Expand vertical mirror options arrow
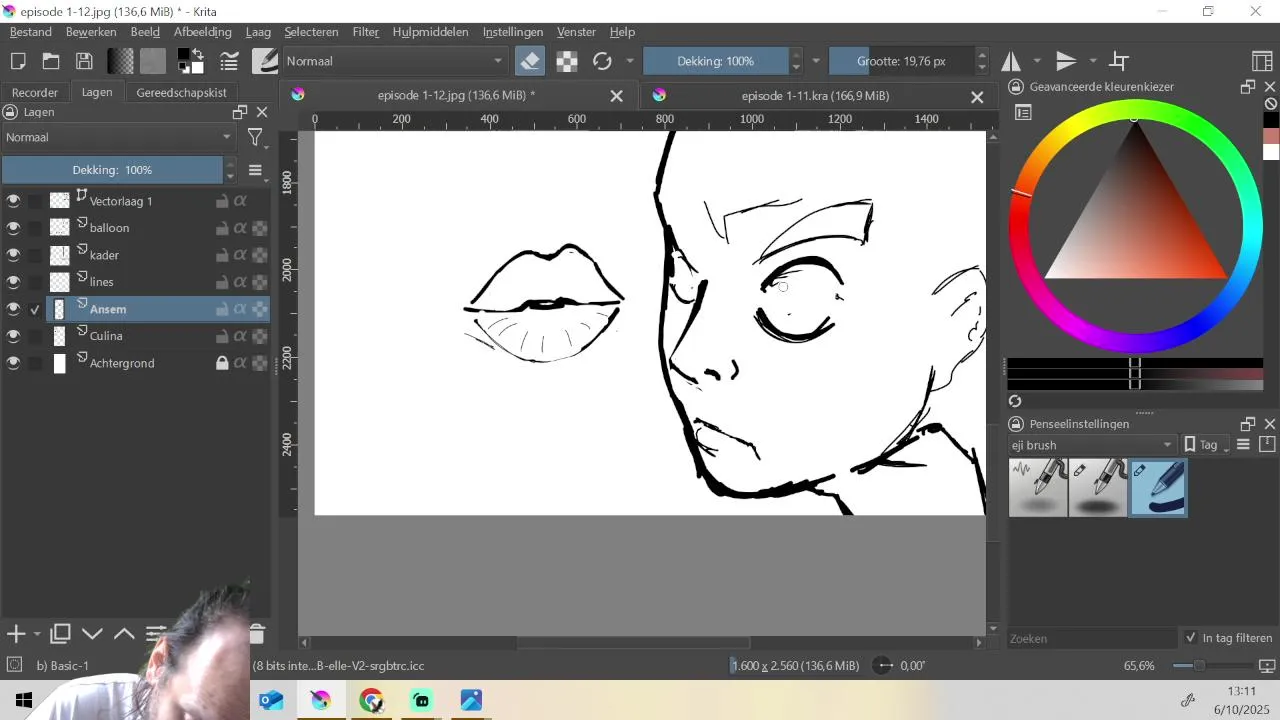Image resolution: width=1280 pixels, height=720 pixels. point(1093,61)
